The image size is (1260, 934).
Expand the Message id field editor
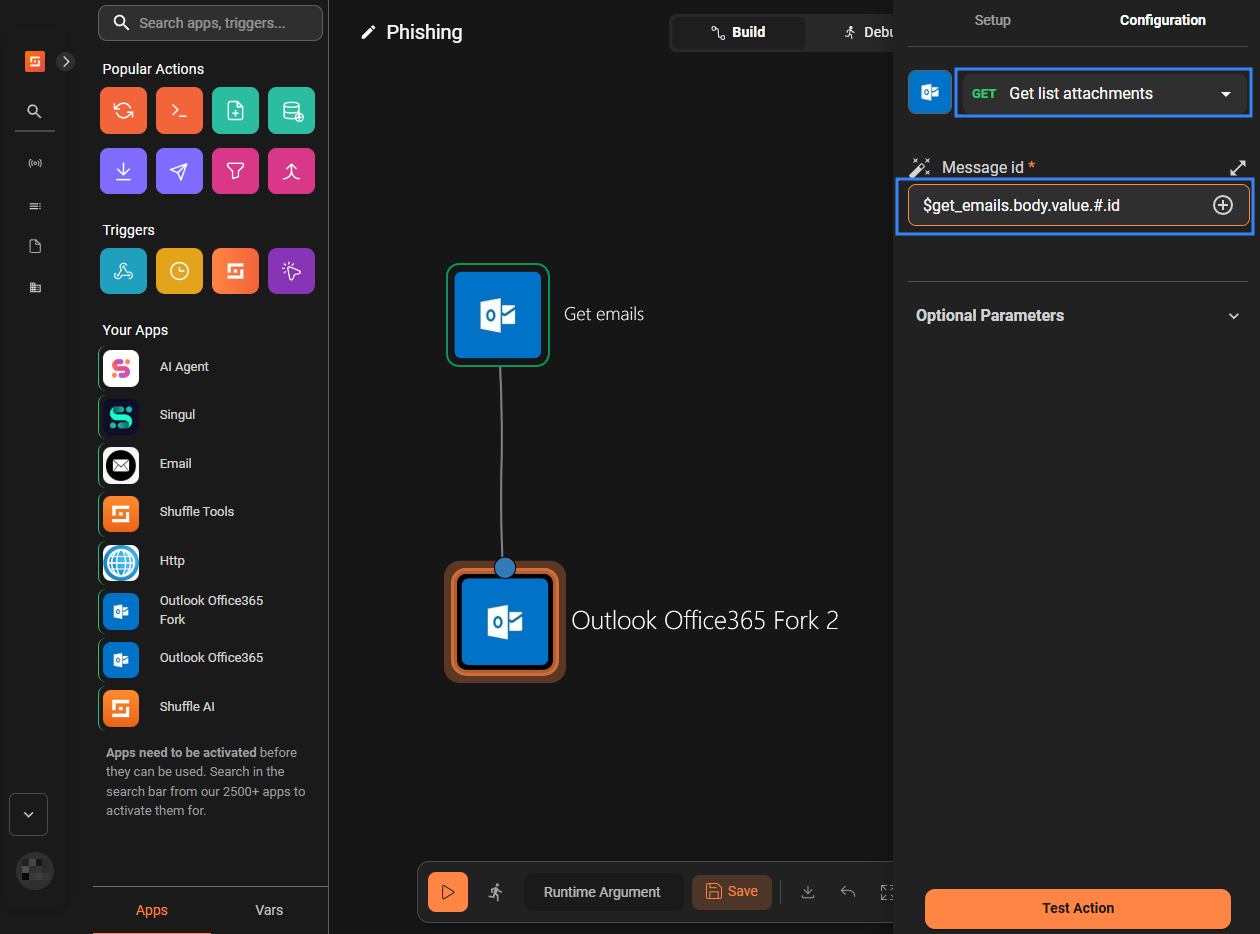[x=1237, y=167]
